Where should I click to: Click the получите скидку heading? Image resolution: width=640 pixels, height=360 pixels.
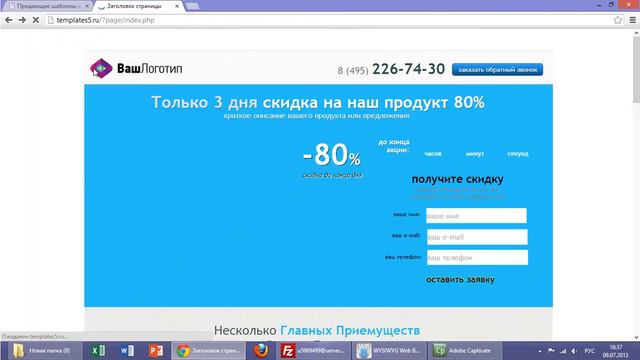[458, 179]
